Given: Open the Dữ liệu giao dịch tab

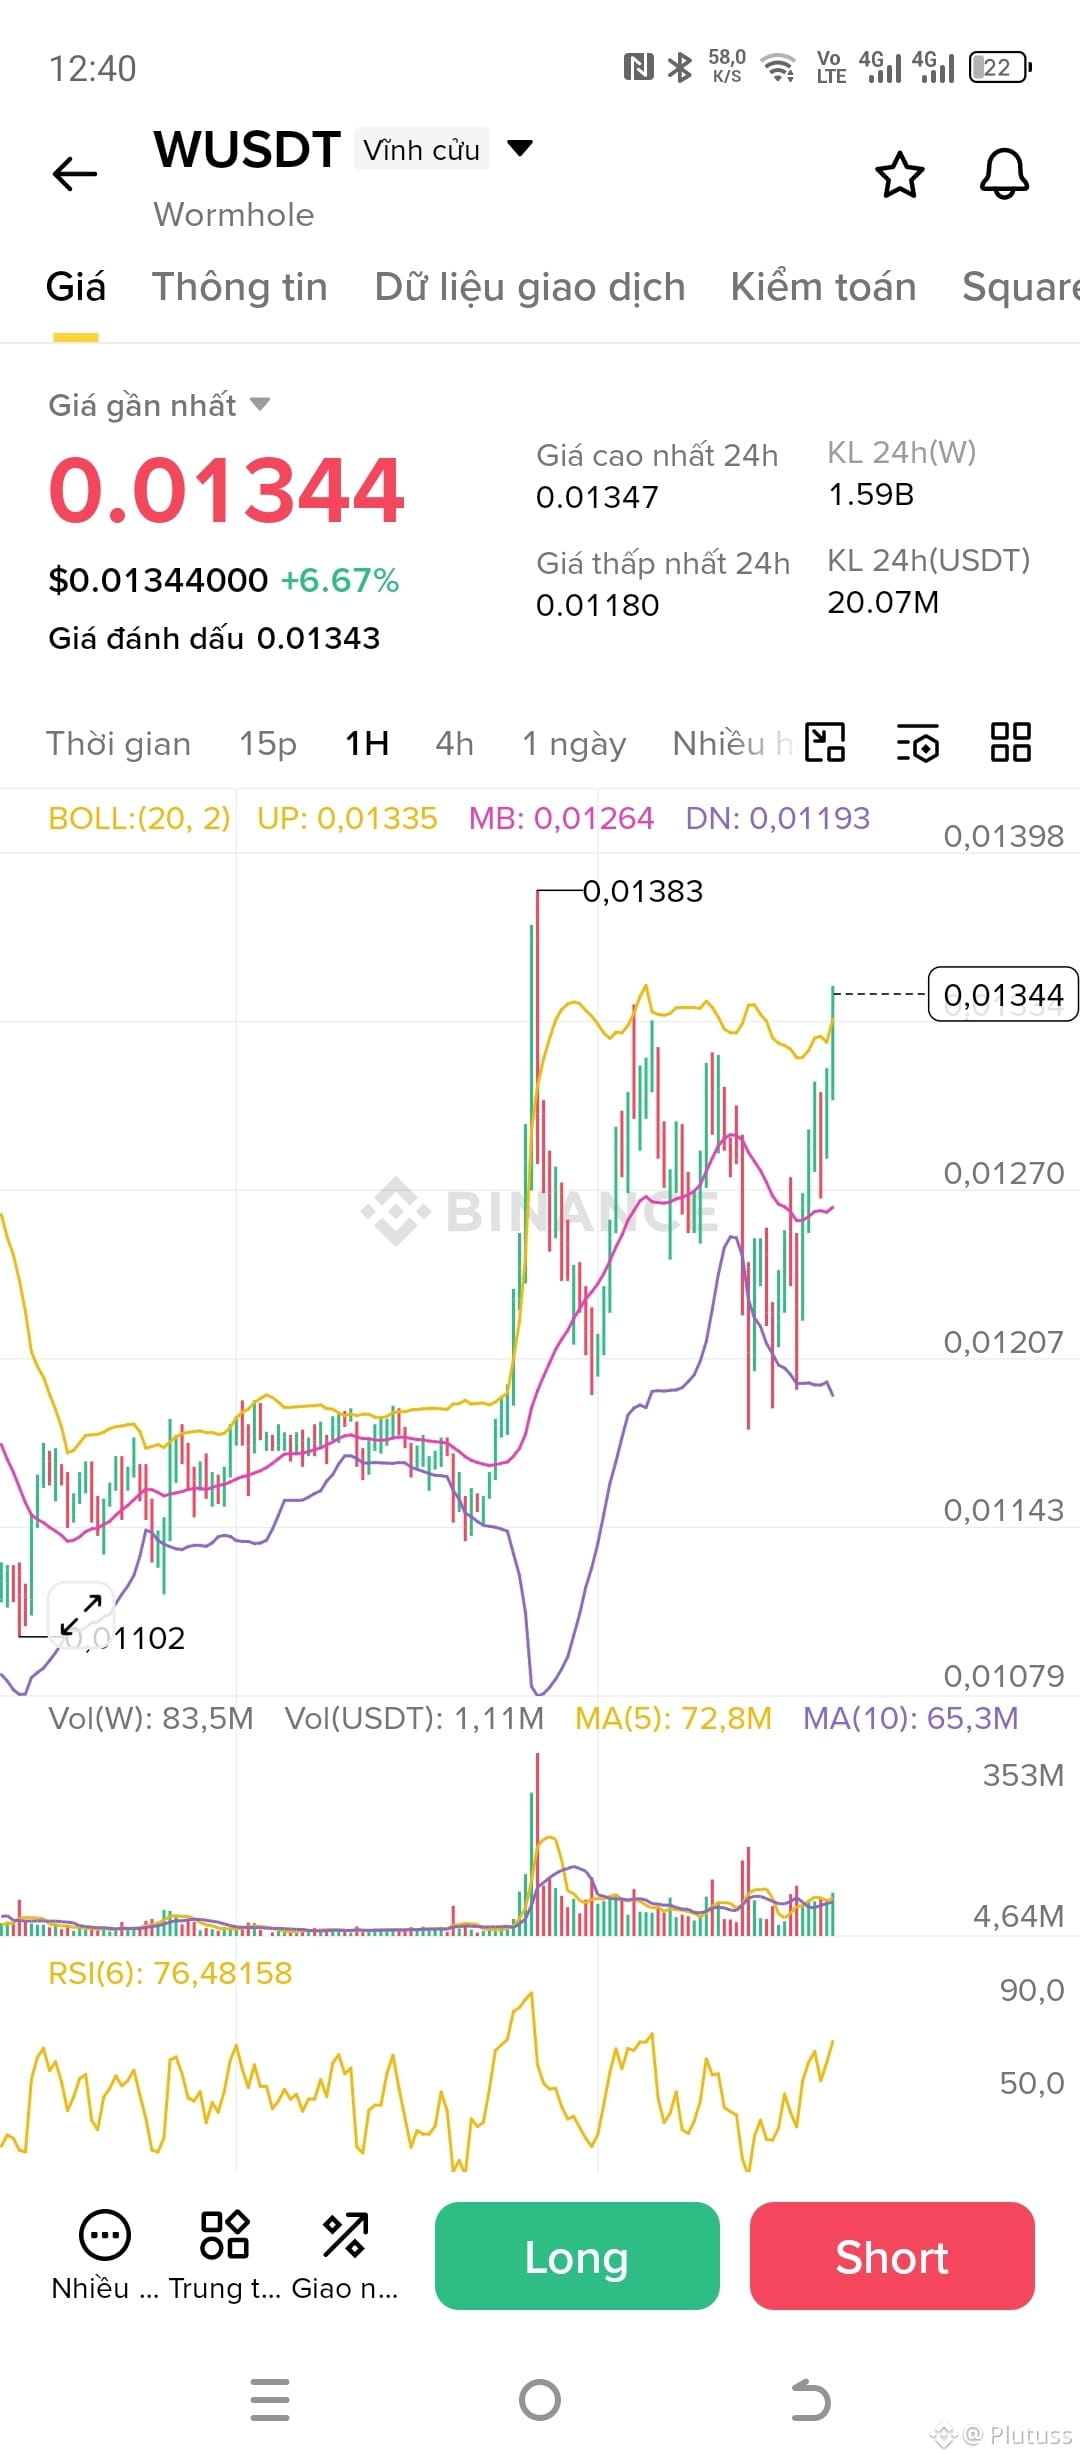Looking at the screenshot, I should [x=530, y=287].
